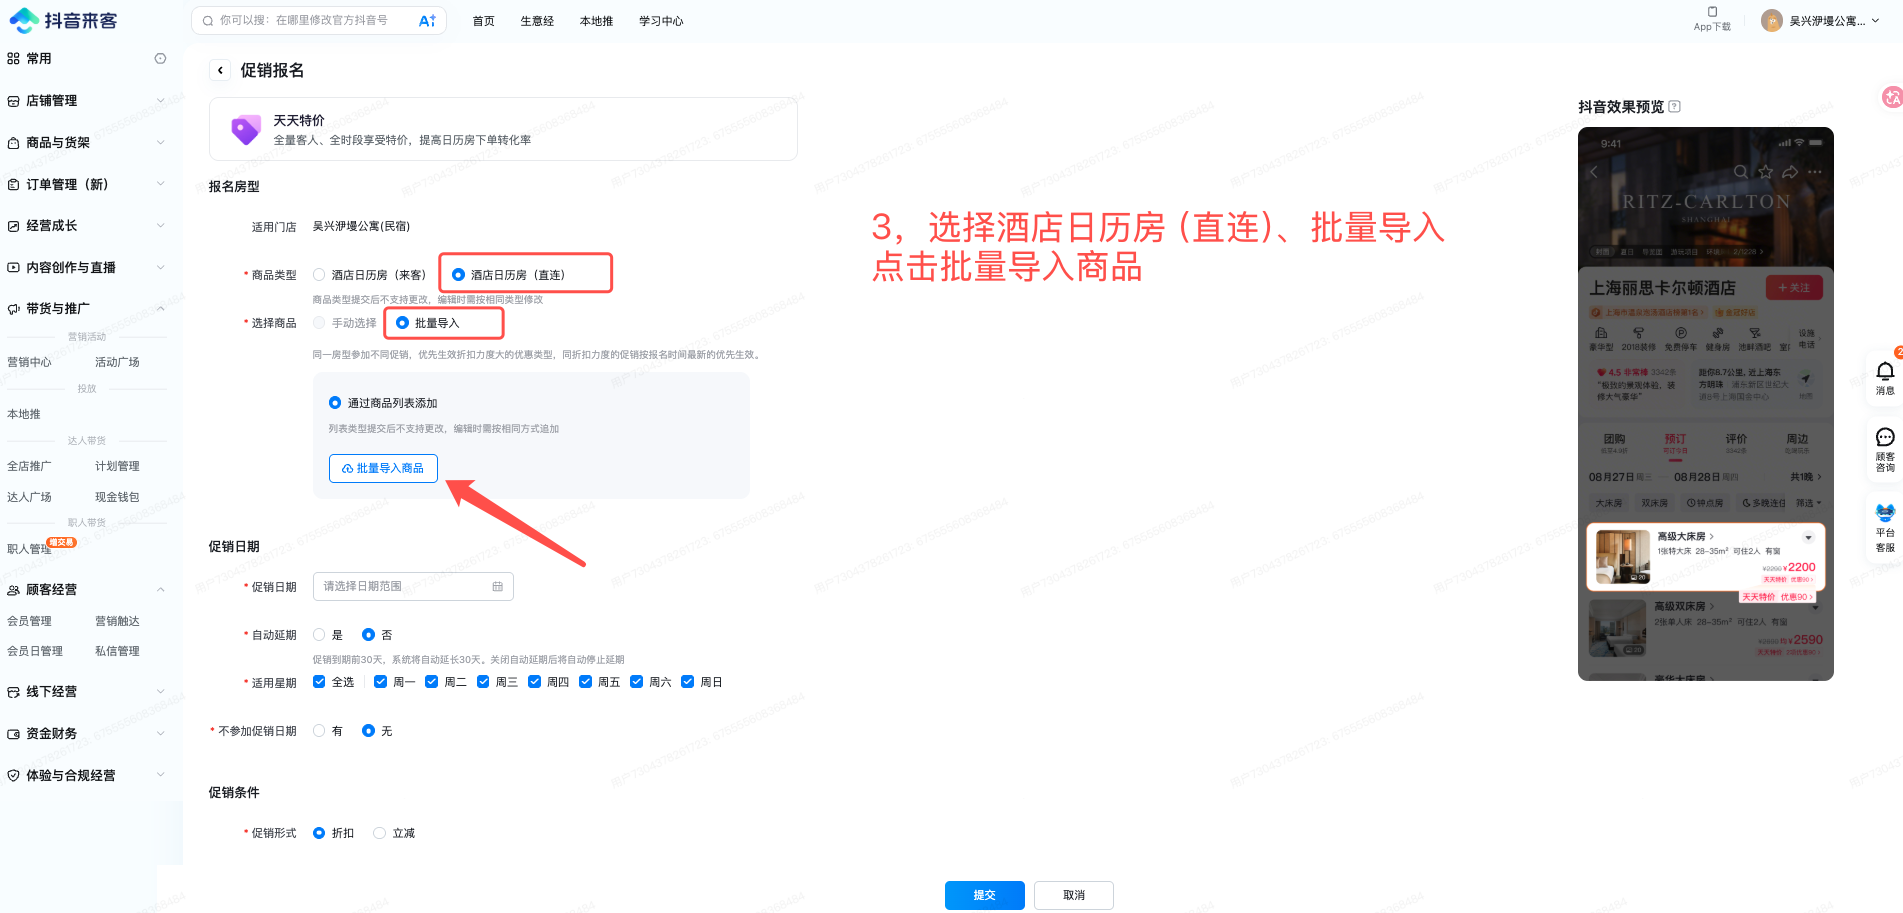Click the App下载 phone icon
Viewport: 1903px width, 913px height.
[x=1712, y=12]
